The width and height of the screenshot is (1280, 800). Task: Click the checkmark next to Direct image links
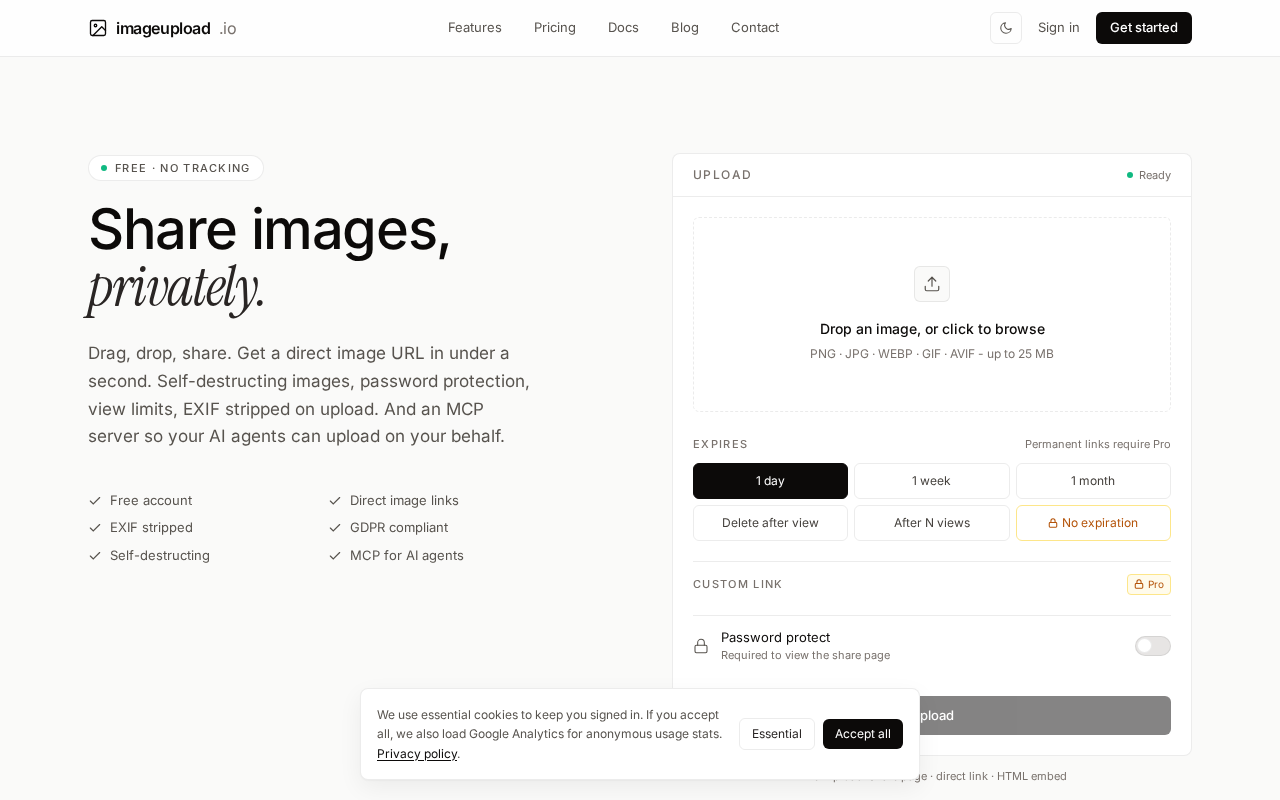tap(335, 500)
